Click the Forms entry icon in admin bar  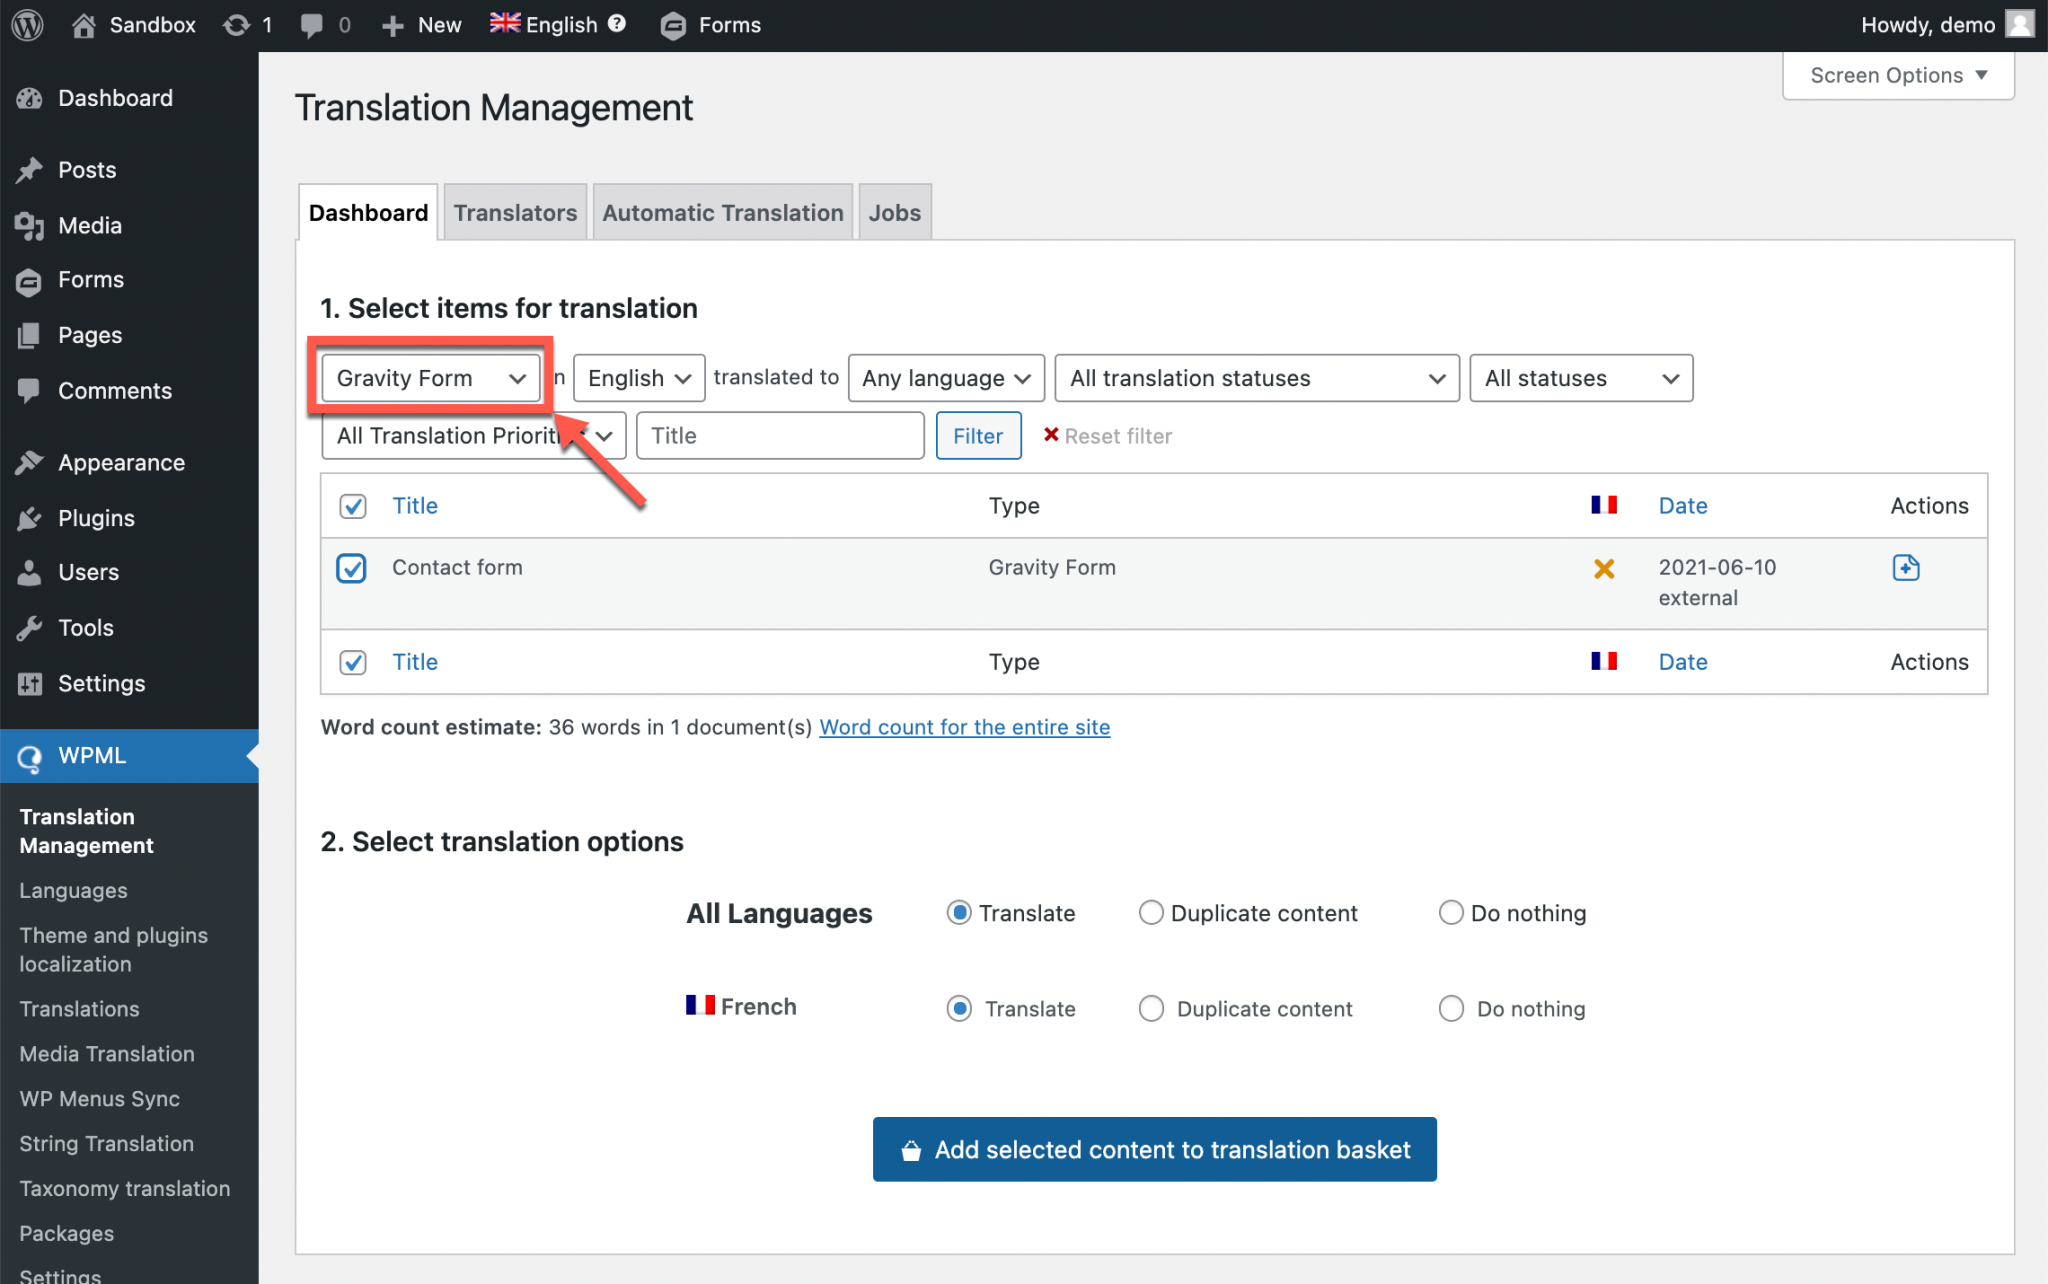pos(673,25)
